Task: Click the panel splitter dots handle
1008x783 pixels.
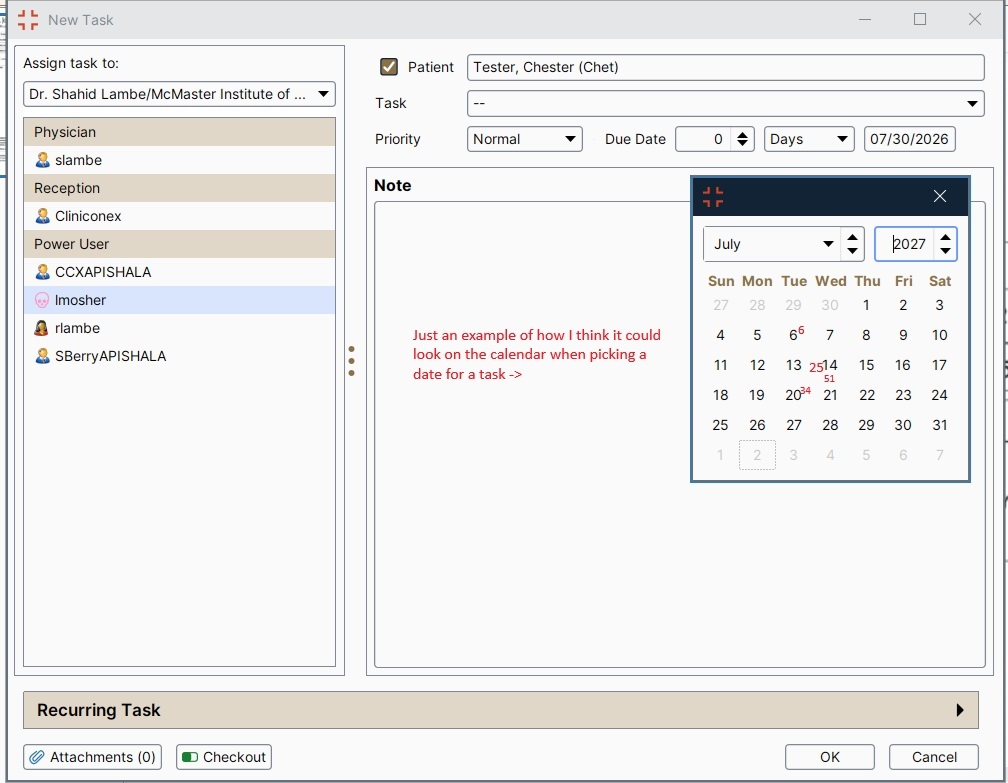Action: tap(351, 361)
